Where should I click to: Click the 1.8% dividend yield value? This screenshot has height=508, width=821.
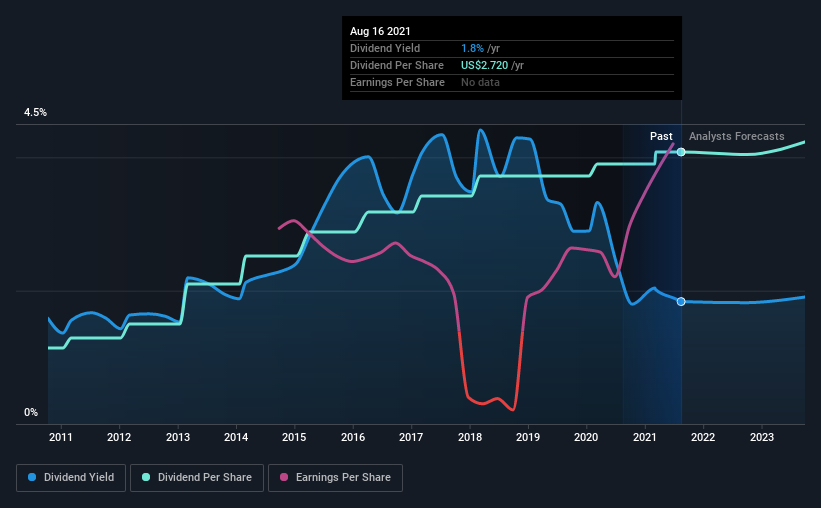(472, 48)
